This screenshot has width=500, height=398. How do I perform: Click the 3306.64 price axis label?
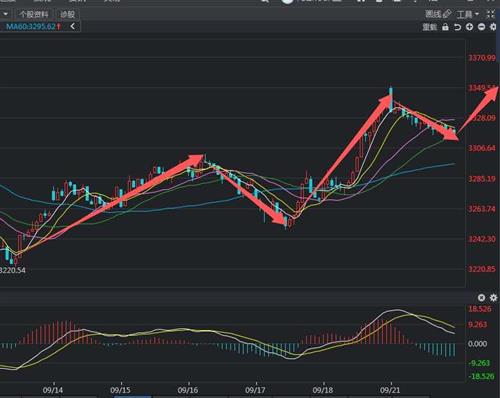click(x=482, y=148)
